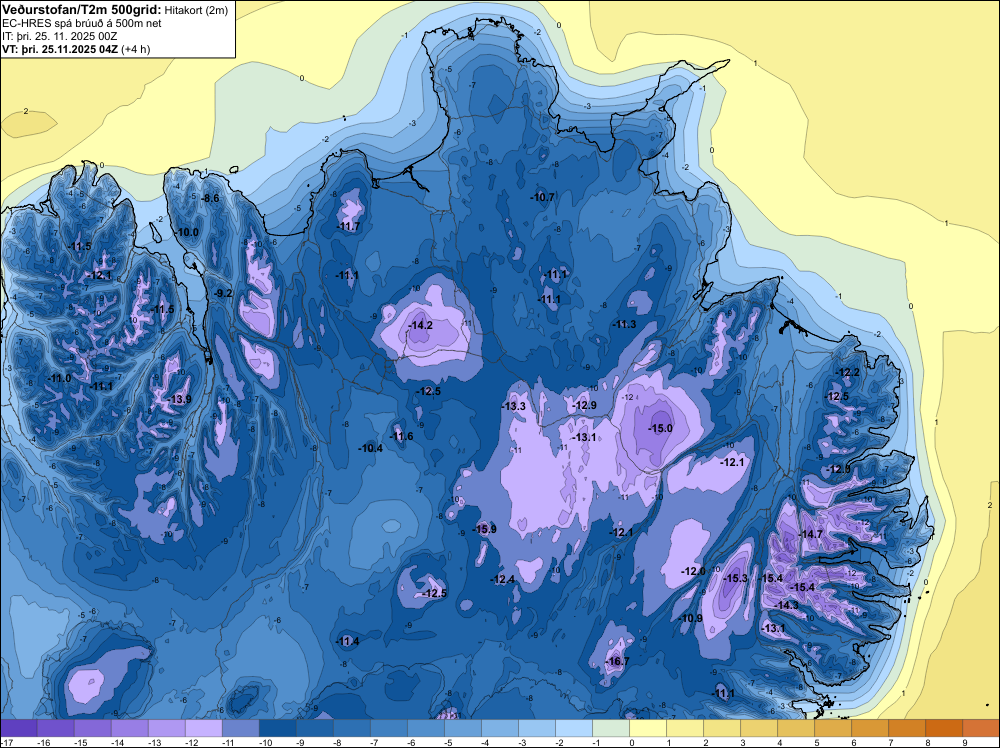Image resolution: width=1000 pixels, height=748 pixels.
Task: Select the EC-HRES spá brúuð description line
Action: pyautogui.click(x=82, y=23)
